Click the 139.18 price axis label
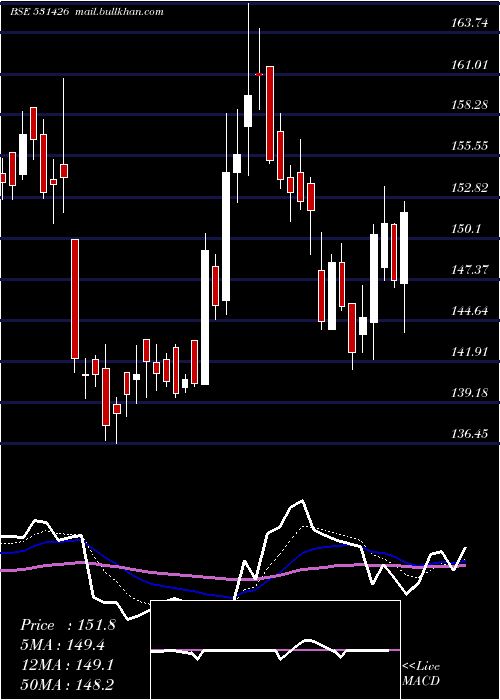The image size is (500, 700). 469,393
